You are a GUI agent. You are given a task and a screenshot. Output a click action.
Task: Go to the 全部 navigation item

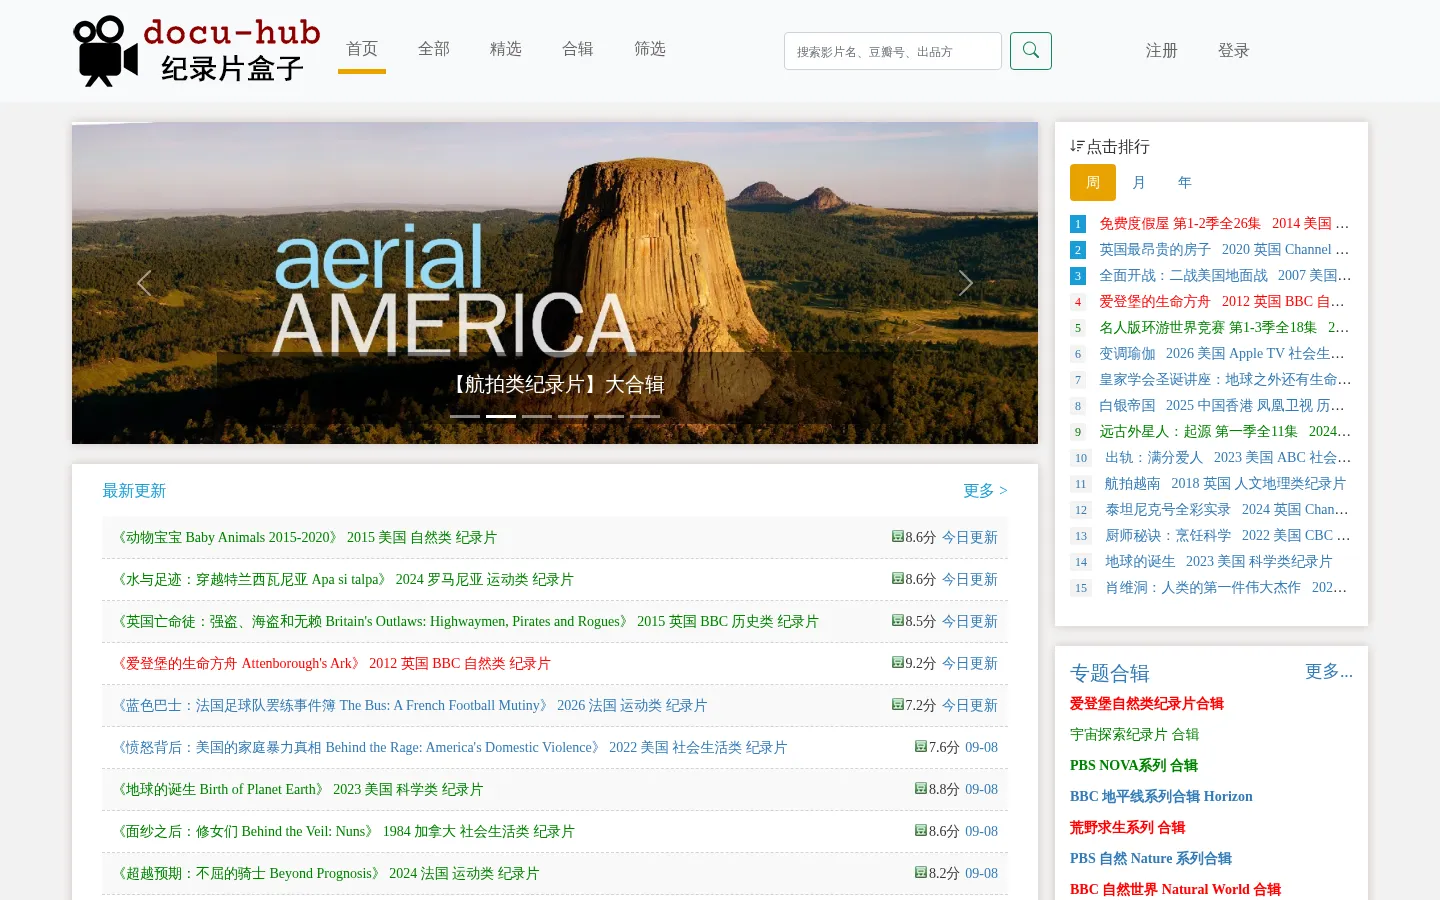click(434, 49)
